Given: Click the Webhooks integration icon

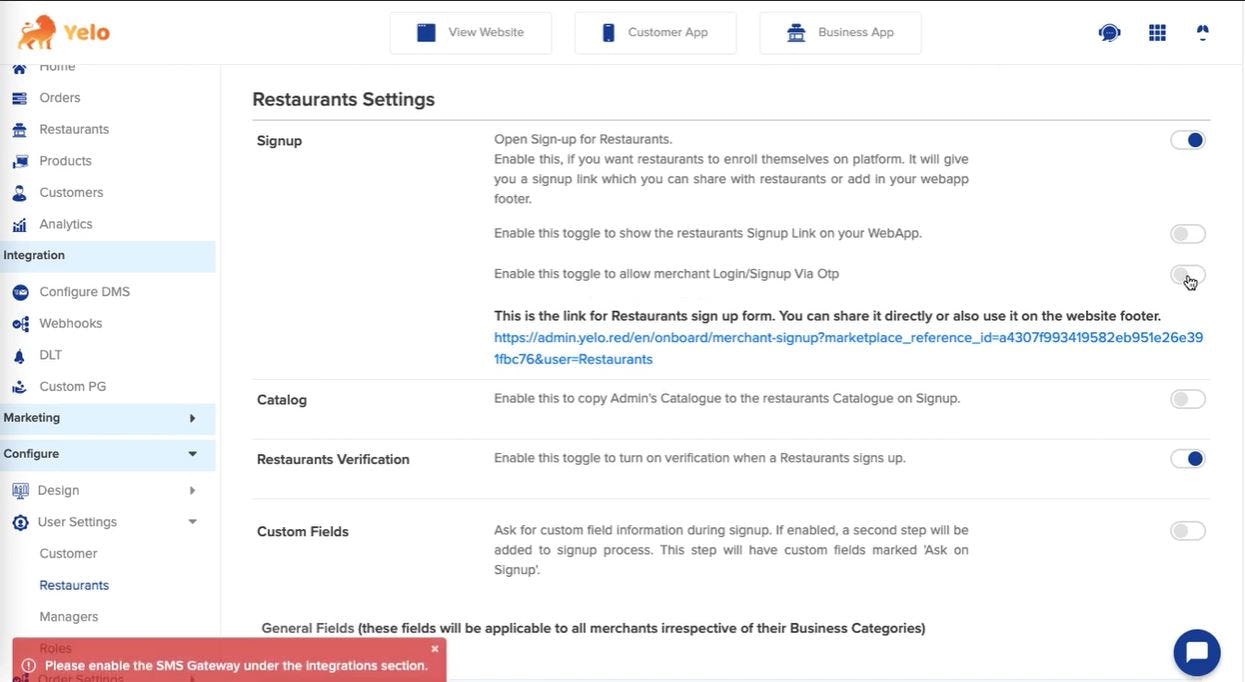Looking at the screenshot, I should [x=19, y=324].
